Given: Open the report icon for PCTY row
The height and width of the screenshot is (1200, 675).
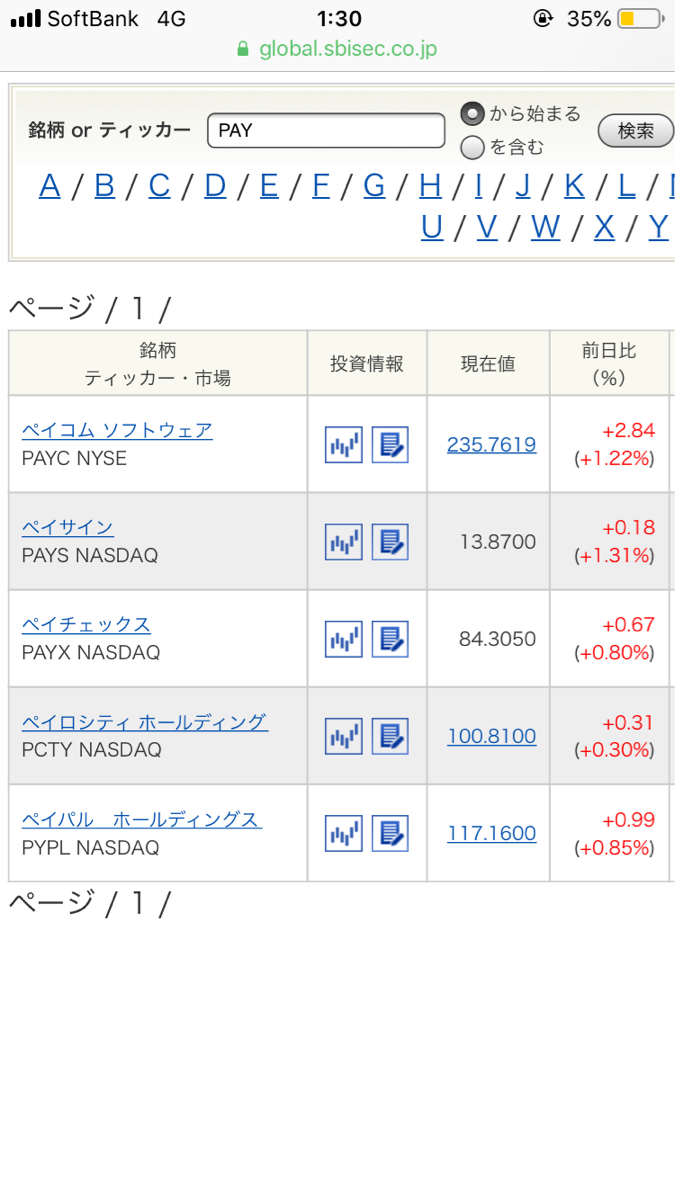Looking at the screenshot, I should click(x=390, y=735).
